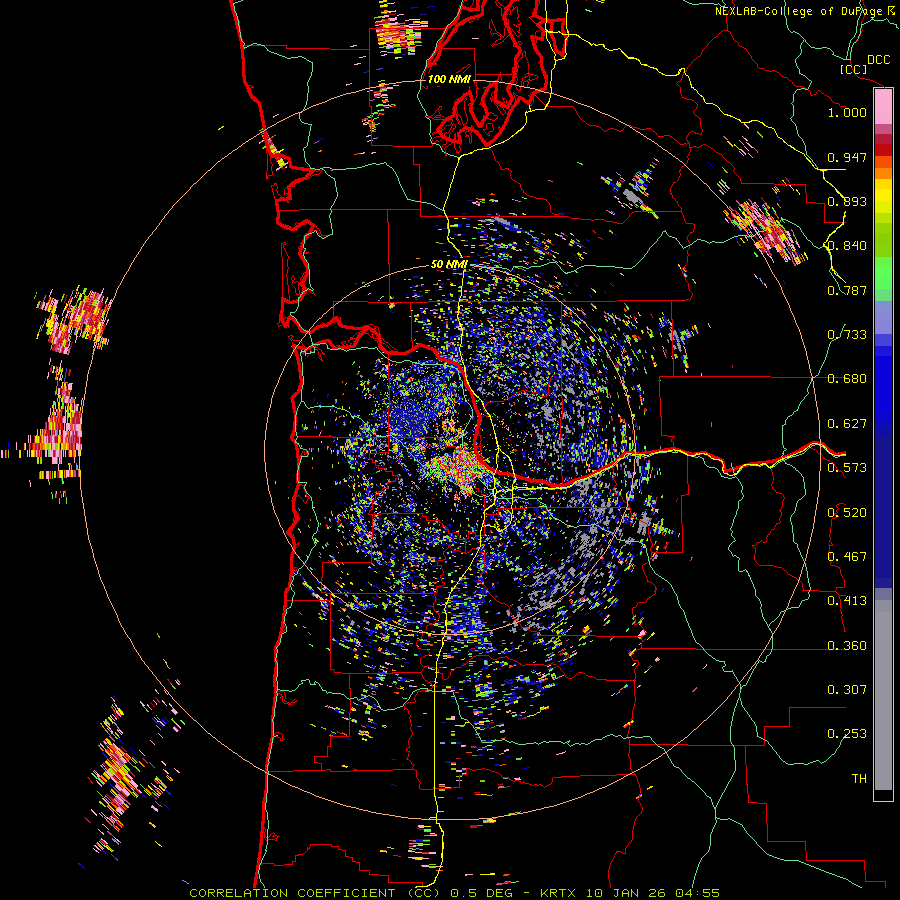
Task: Click the 0.573 legend value
Action: pyautogui.click(x=847, y=468)
